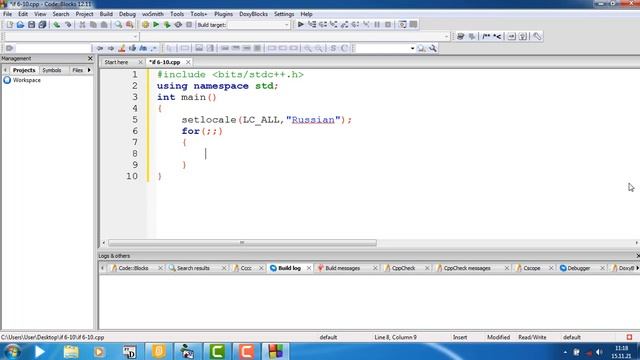
Task: Click the jump back arrow icon
Action: [100, 48]
